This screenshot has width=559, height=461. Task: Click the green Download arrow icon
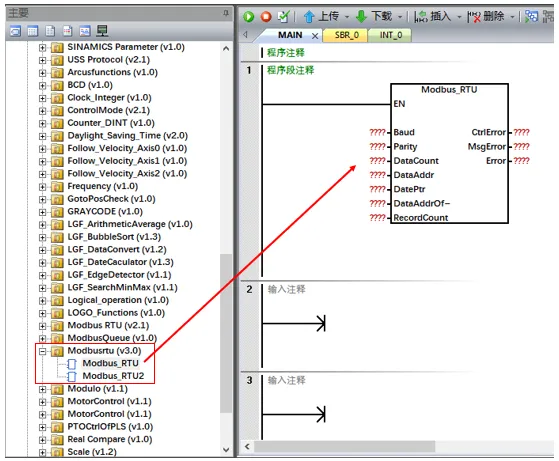pyautogui.click(x=361, y=16)
